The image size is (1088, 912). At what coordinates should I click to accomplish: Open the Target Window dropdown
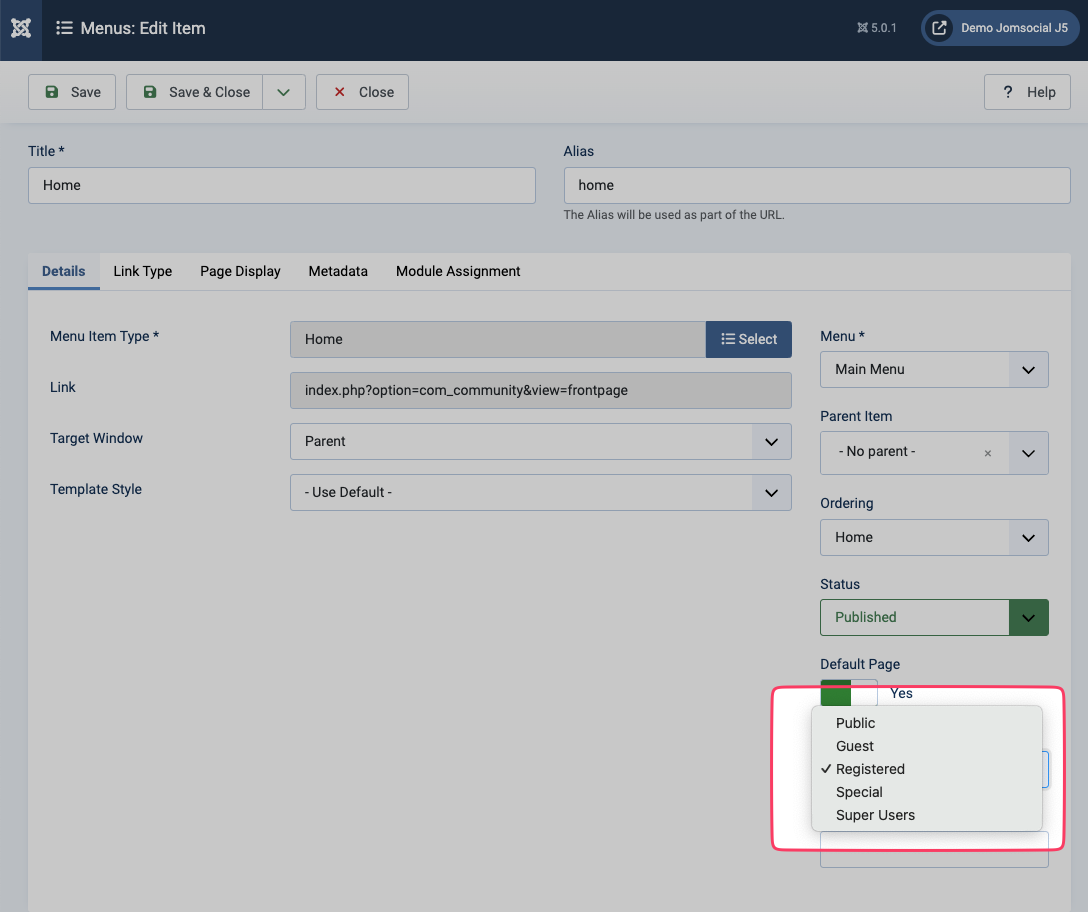[x=540, y=441]
